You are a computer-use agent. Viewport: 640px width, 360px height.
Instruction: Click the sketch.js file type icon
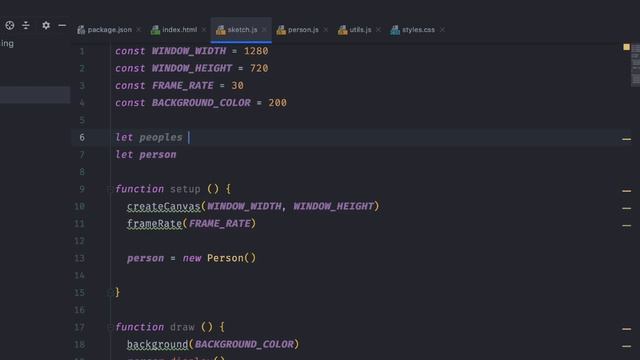220,30
